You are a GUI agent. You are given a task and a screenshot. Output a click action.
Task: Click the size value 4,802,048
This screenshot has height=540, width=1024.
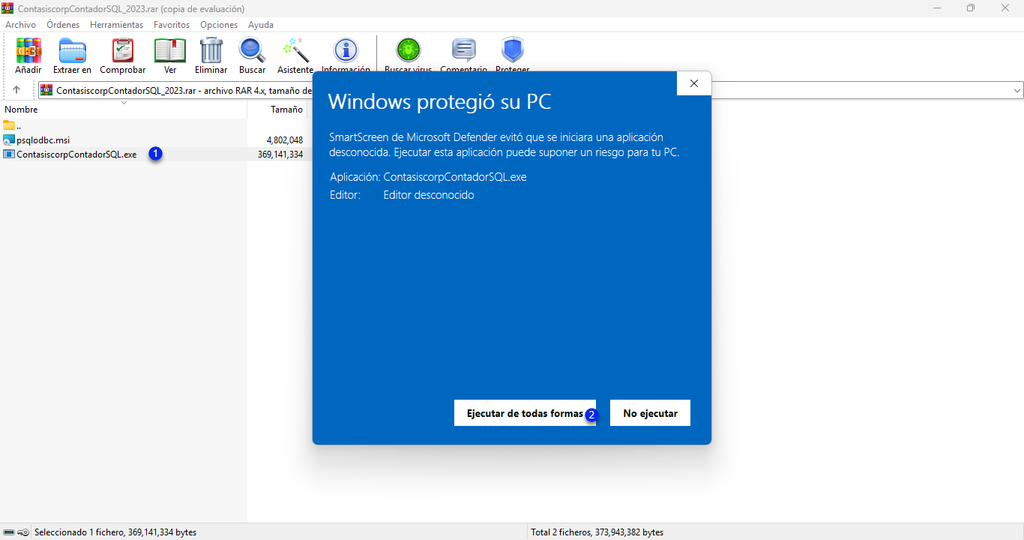(285, 140)
